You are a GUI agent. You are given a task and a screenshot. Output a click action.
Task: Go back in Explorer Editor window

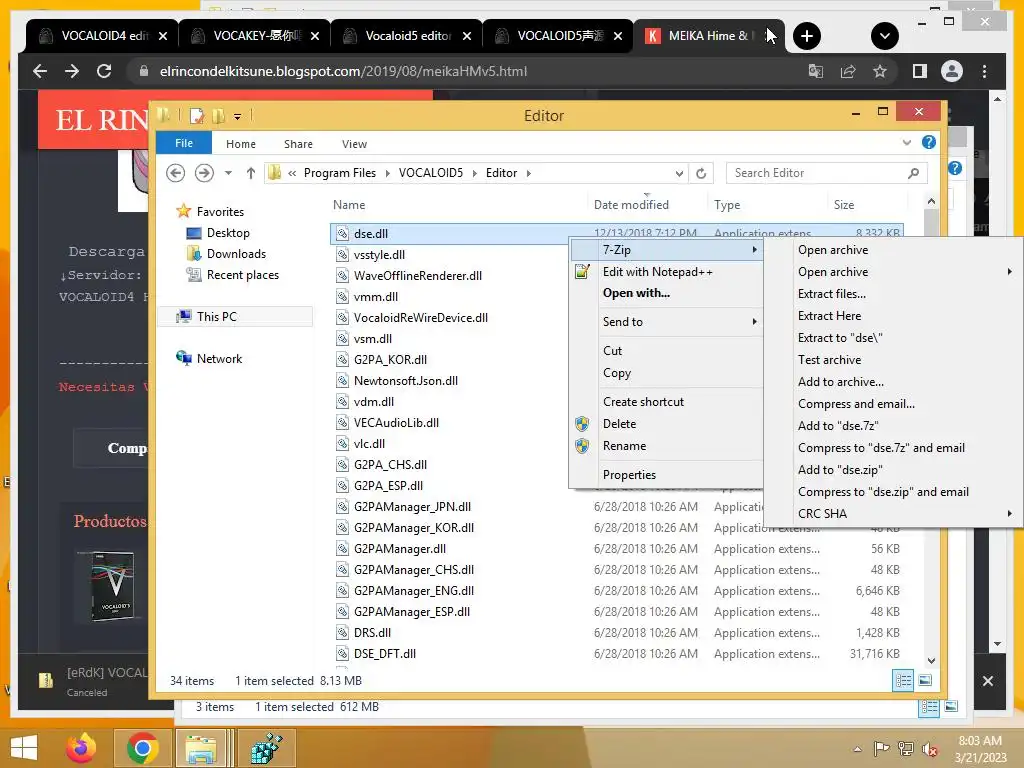click(x=175, y=173)
